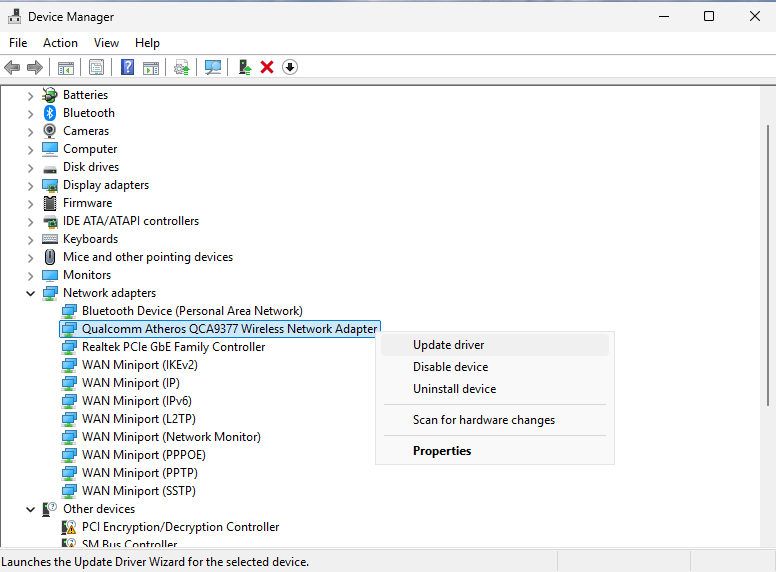Expand the Bluetooth category

point(30,113)
